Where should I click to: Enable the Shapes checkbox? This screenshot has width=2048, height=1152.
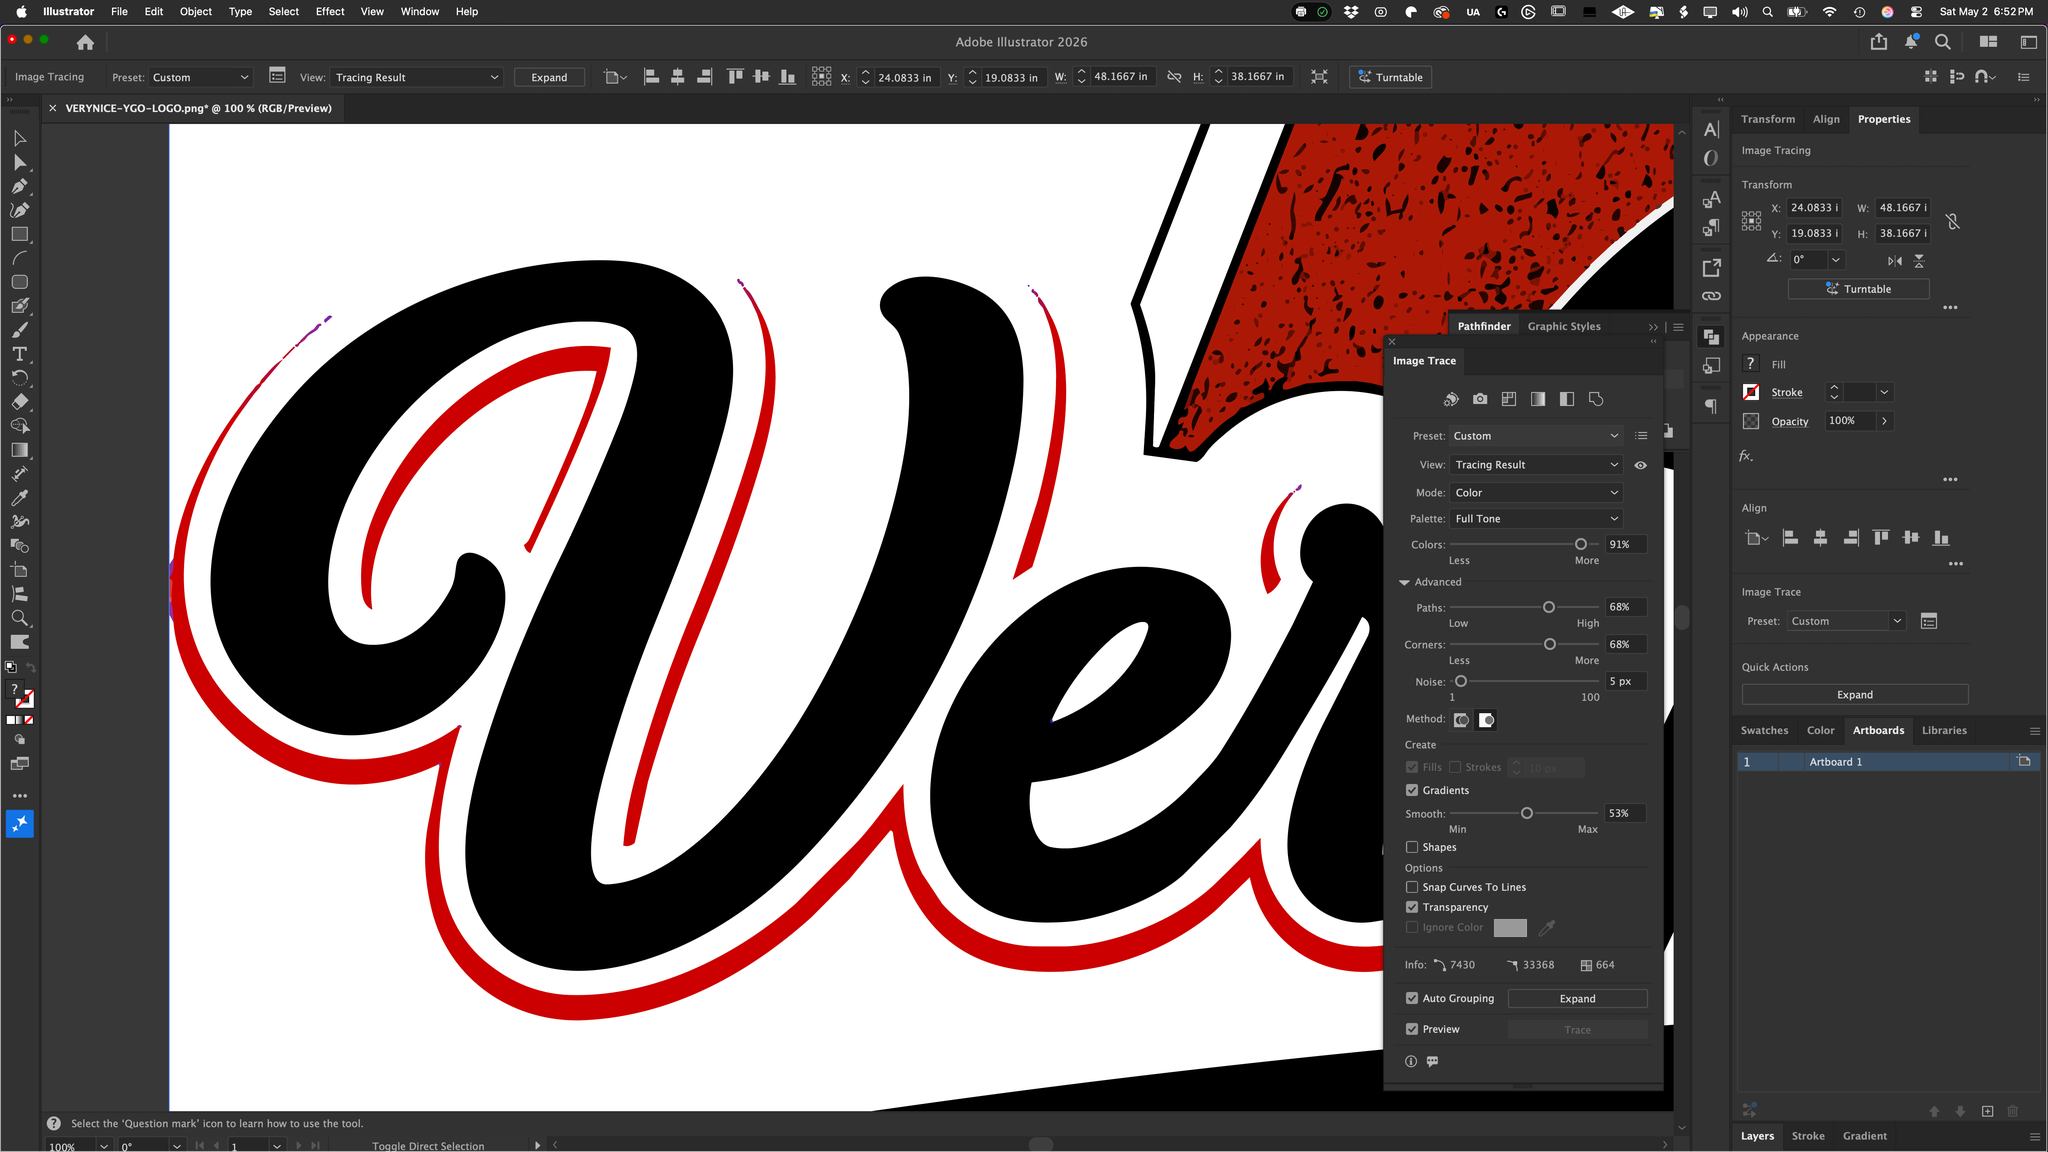click(1412, 847)
